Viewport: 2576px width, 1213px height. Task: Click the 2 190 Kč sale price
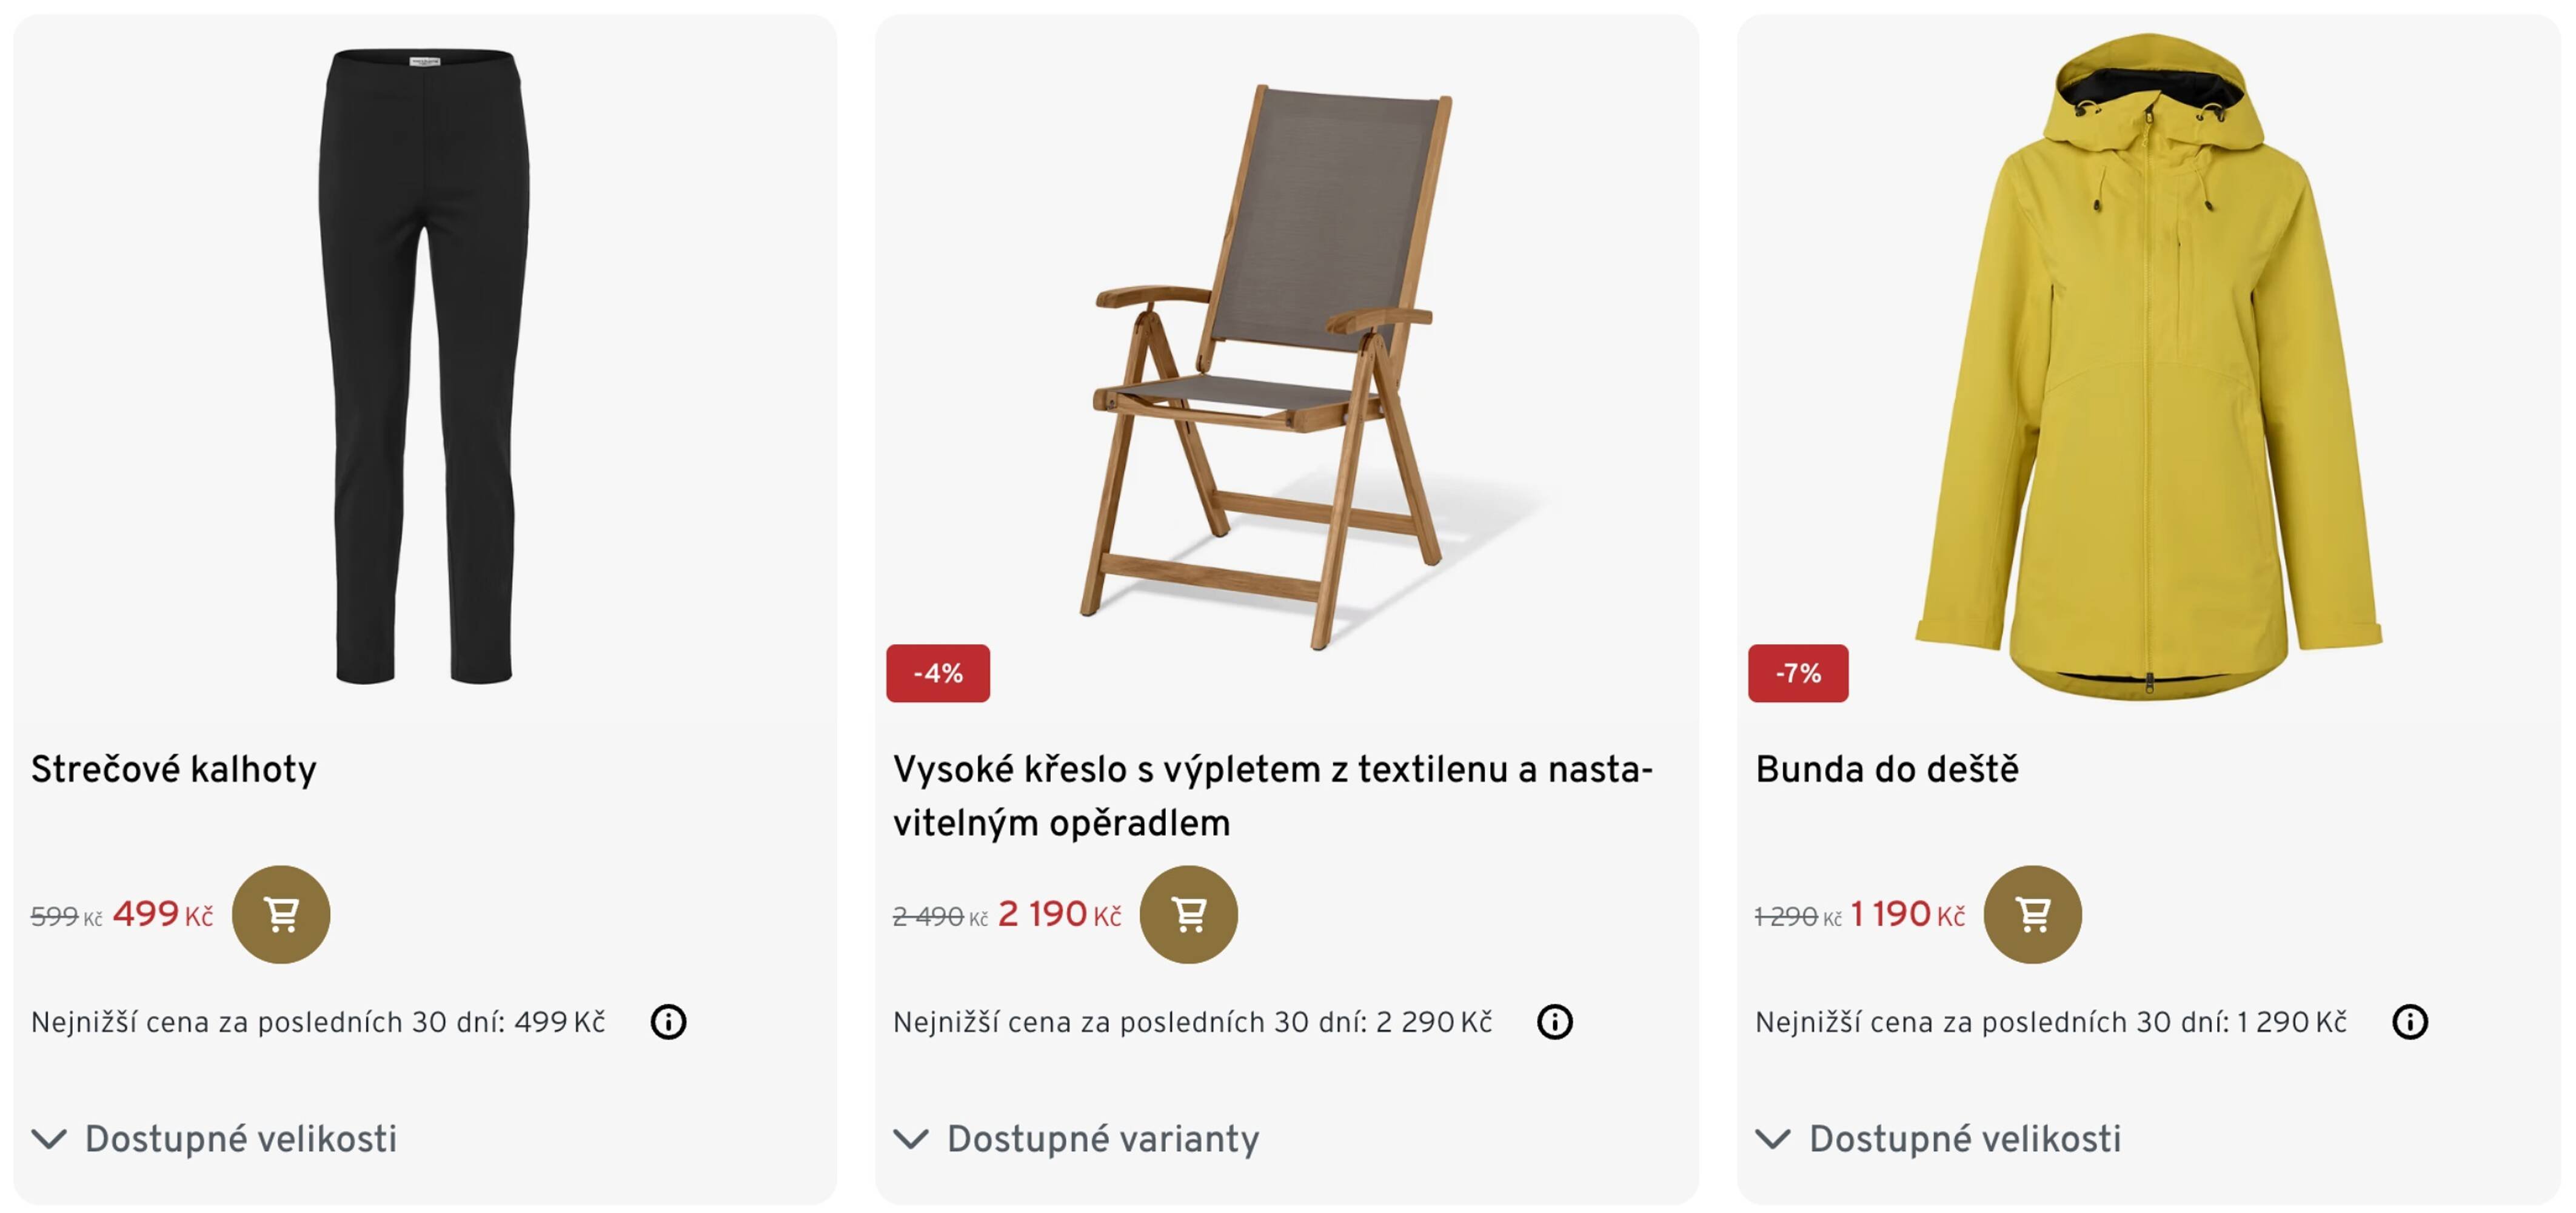click(1059, 914)
